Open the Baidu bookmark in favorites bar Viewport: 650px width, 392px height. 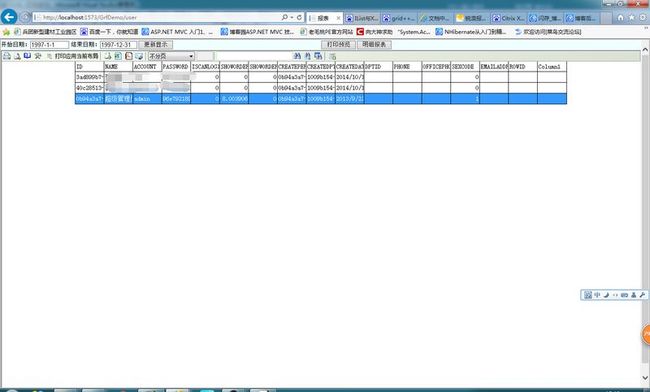click(109, 32)
